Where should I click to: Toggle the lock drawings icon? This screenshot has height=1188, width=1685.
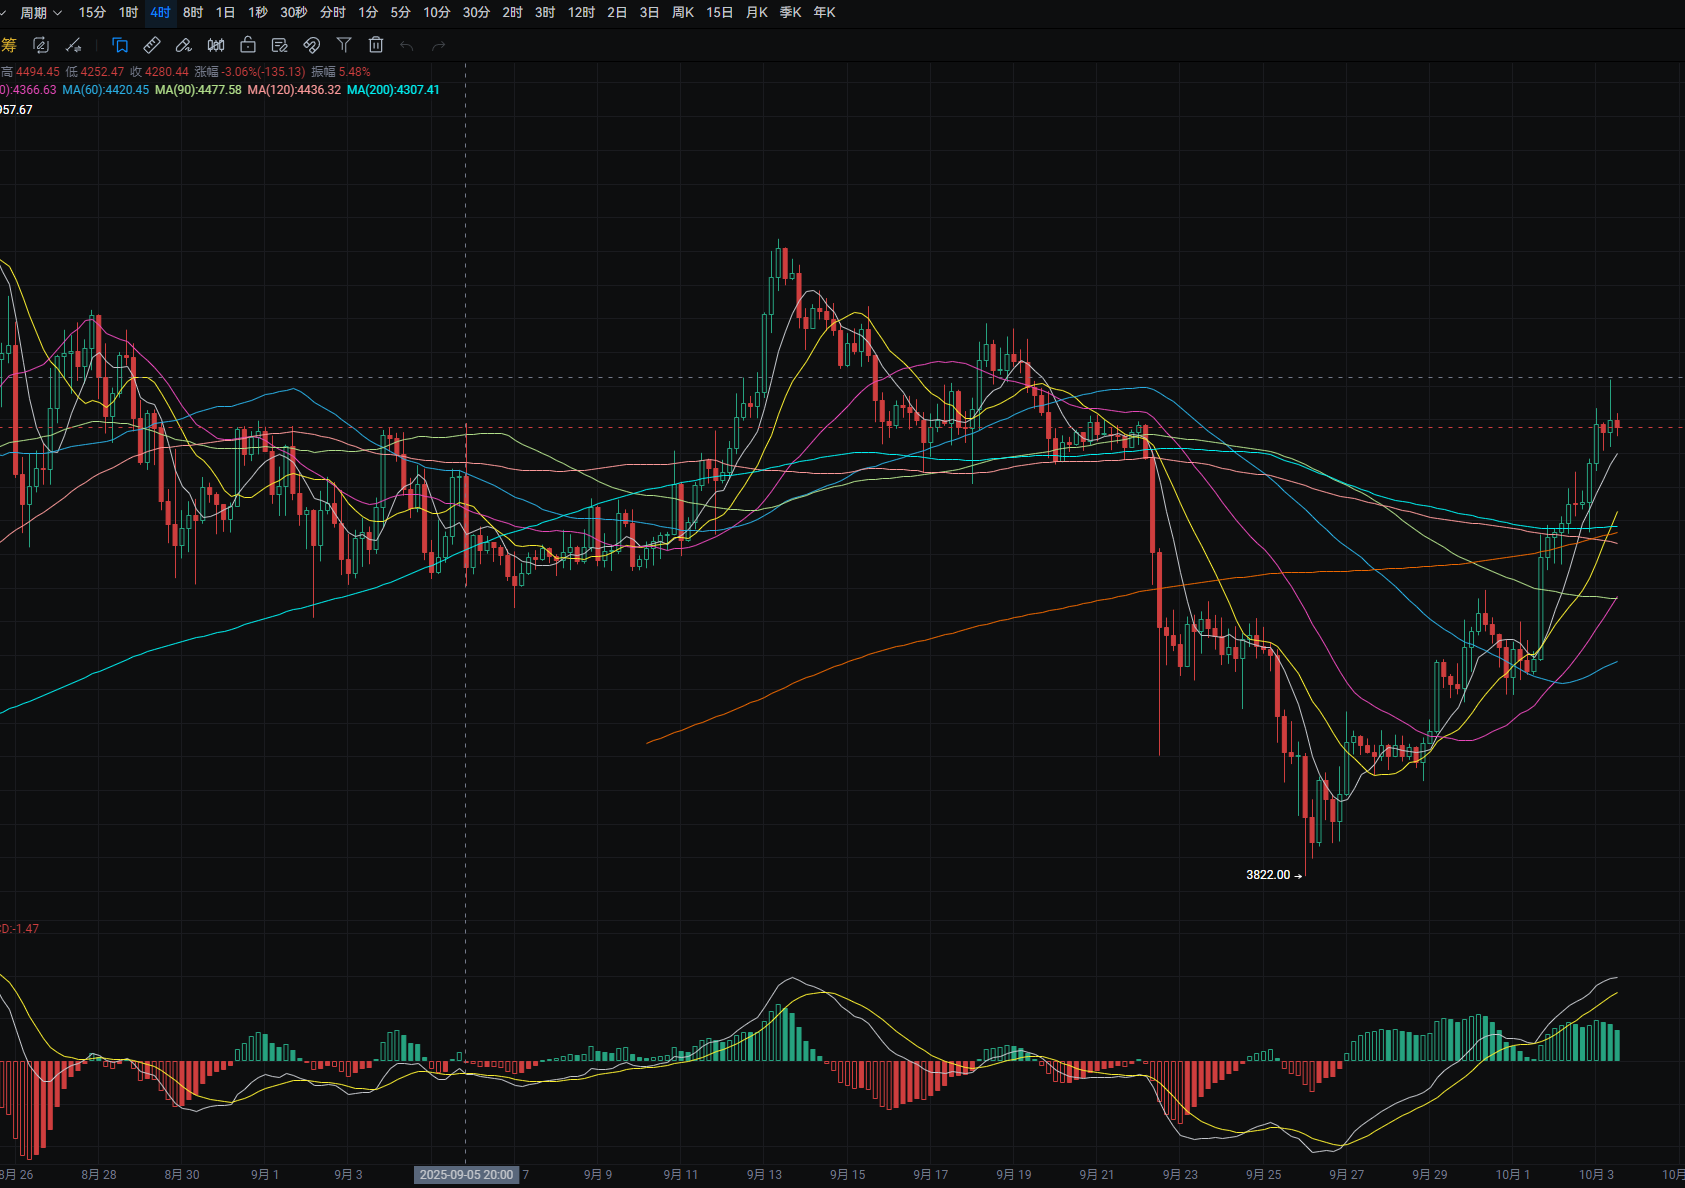[248, 45]
